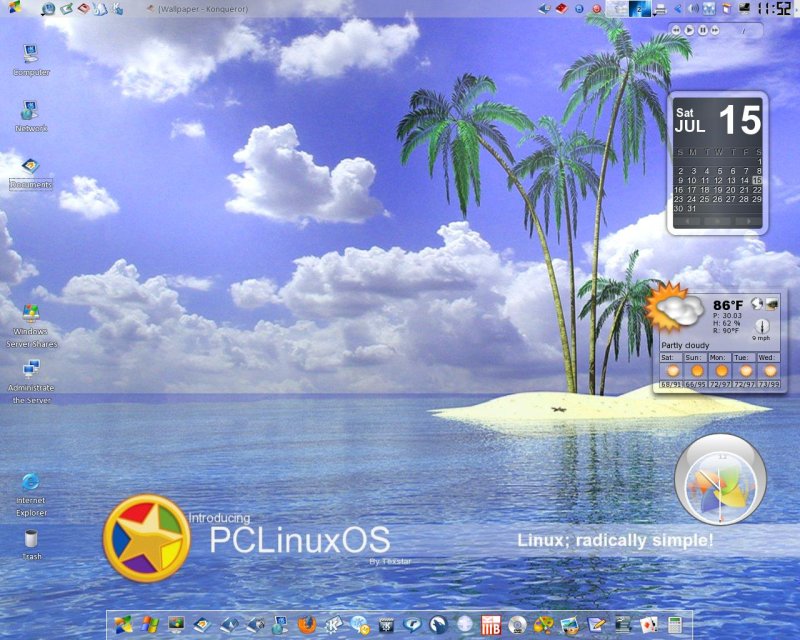Open the home folder icon in dock
This screenshot has height=640, width=800.
coord(203,625)
